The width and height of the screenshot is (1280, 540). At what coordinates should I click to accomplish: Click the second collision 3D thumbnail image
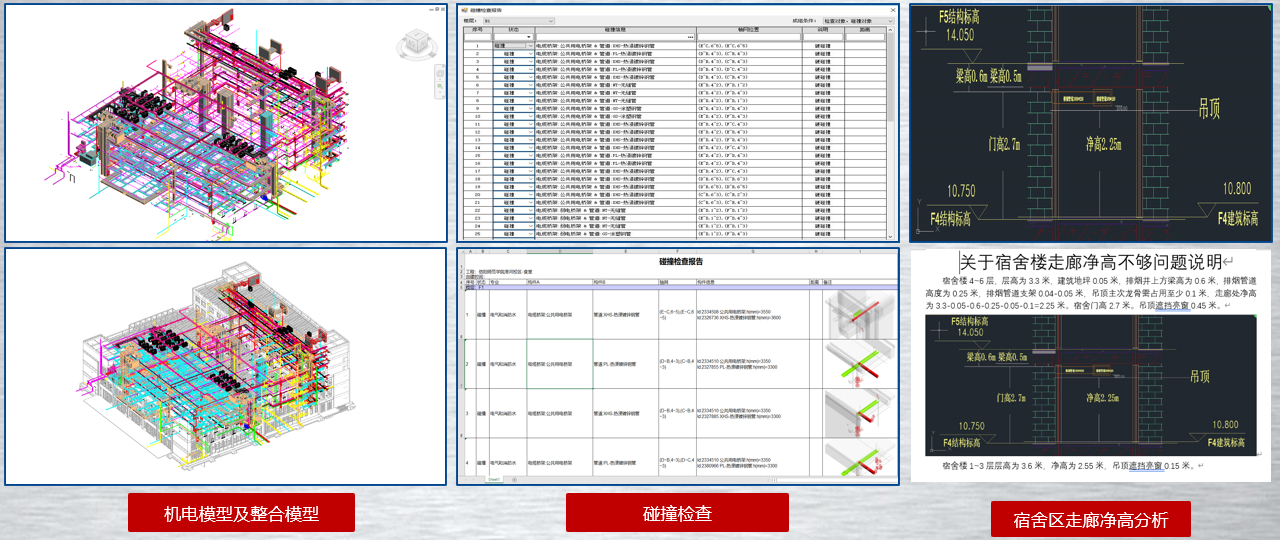click(858, 362)
